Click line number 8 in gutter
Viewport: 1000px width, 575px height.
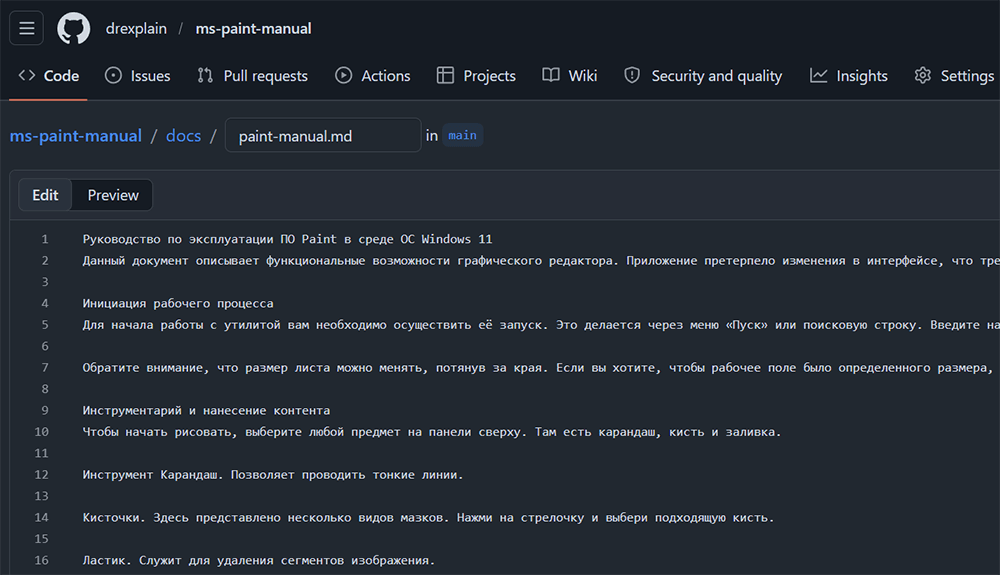(45, 389)
